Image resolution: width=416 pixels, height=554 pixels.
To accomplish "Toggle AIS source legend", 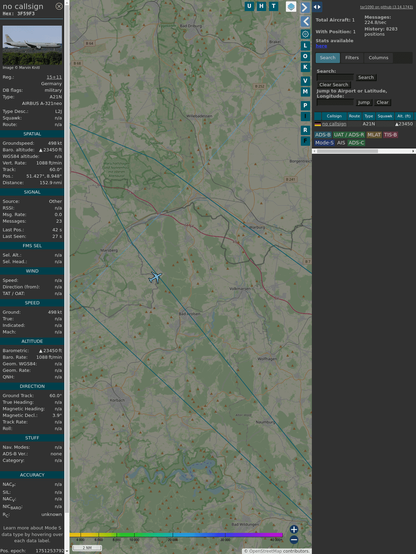I will click(341, 143).
